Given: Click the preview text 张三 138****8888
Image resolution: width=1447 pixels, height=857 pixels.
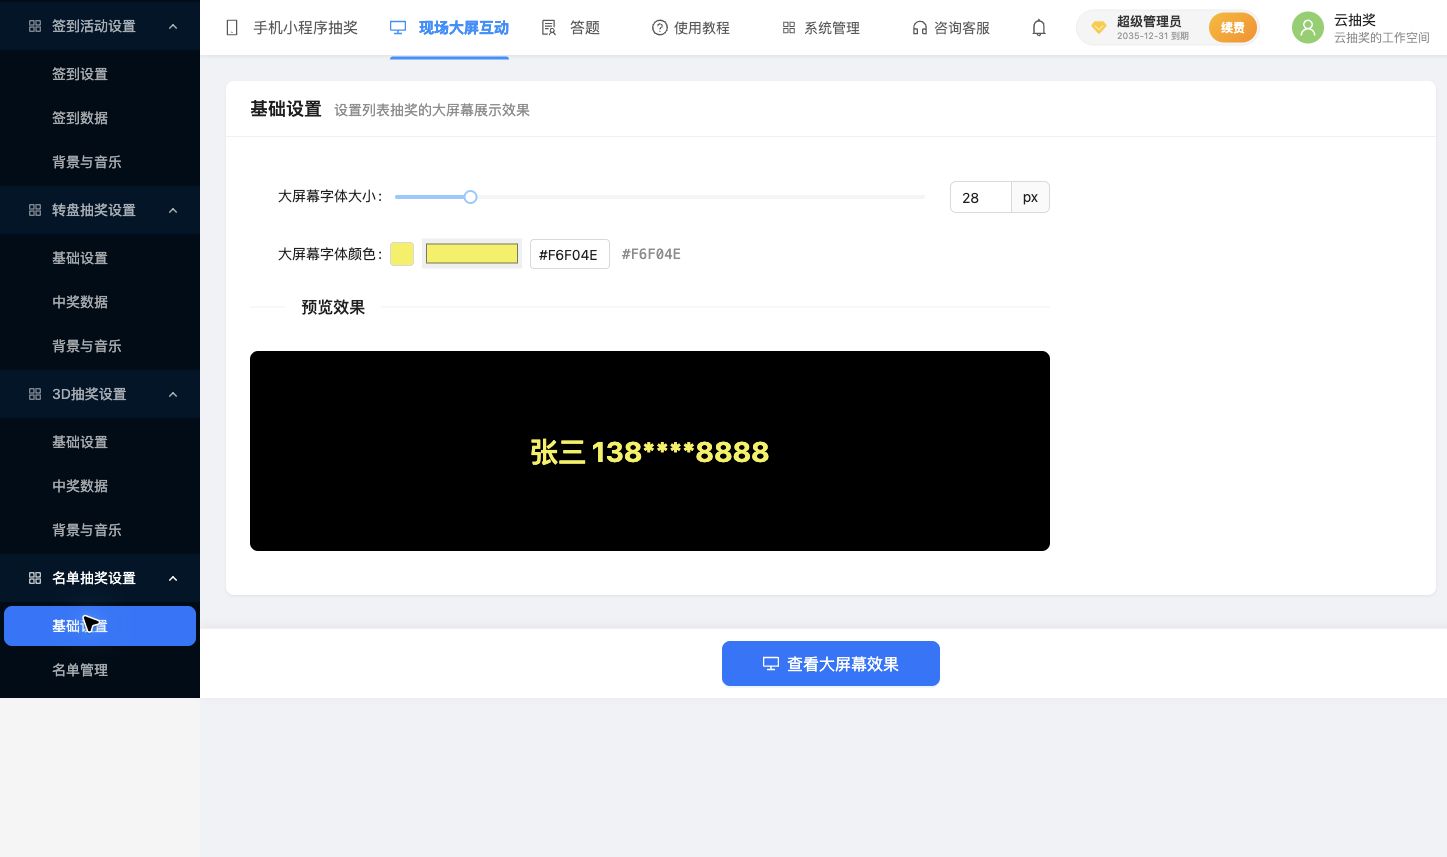Looking at the screenshot, I should [650, 452].
